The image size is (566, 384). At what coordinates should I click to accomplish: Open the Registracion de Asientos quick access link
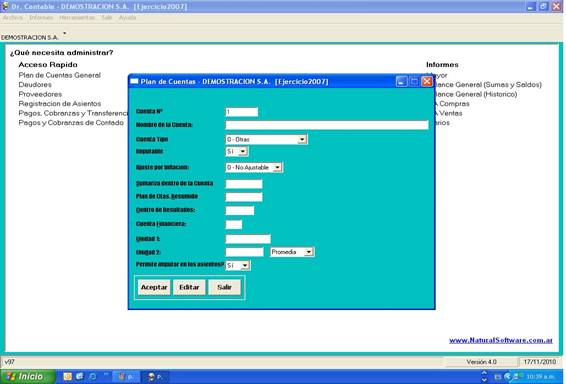click(x=60, y=104)
